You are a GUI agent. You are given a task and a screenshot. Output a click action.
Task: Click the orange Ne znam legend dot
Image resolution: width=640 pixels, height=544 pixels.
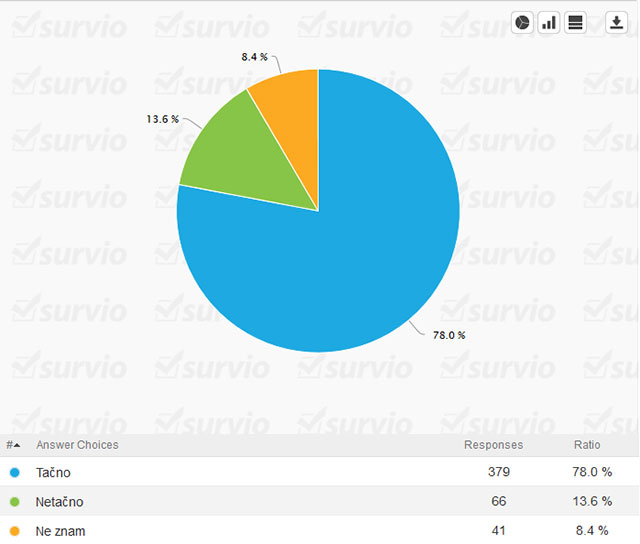pos(14,531)
